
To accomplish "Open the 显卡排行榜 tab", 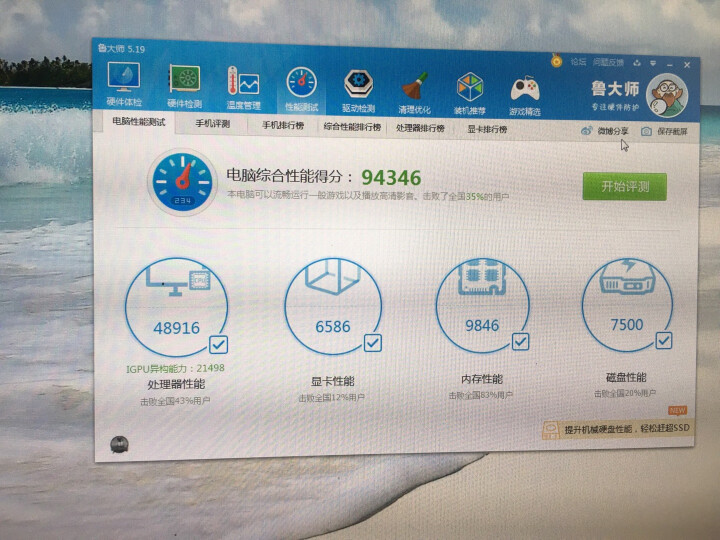I will click(x=487, y=129).
